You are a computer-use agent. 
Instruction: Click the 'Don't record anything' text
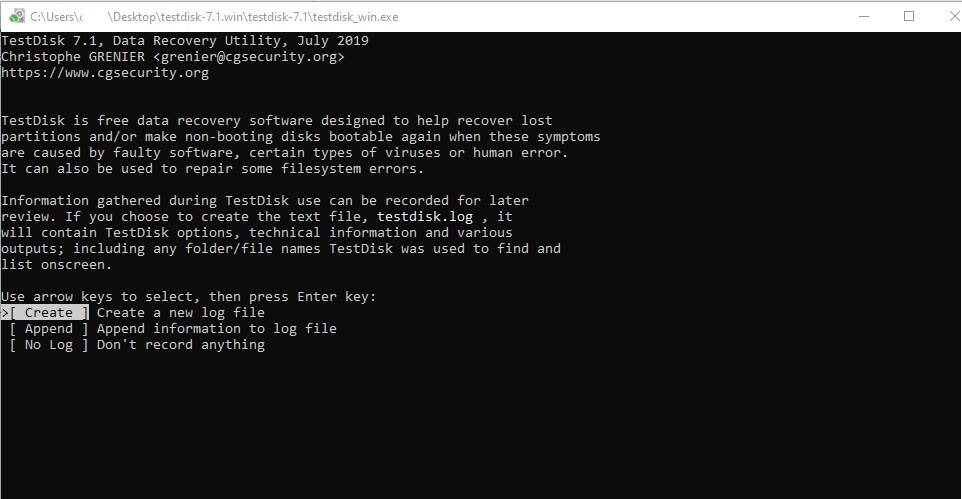pyautogui.click(x=180, y=344)
